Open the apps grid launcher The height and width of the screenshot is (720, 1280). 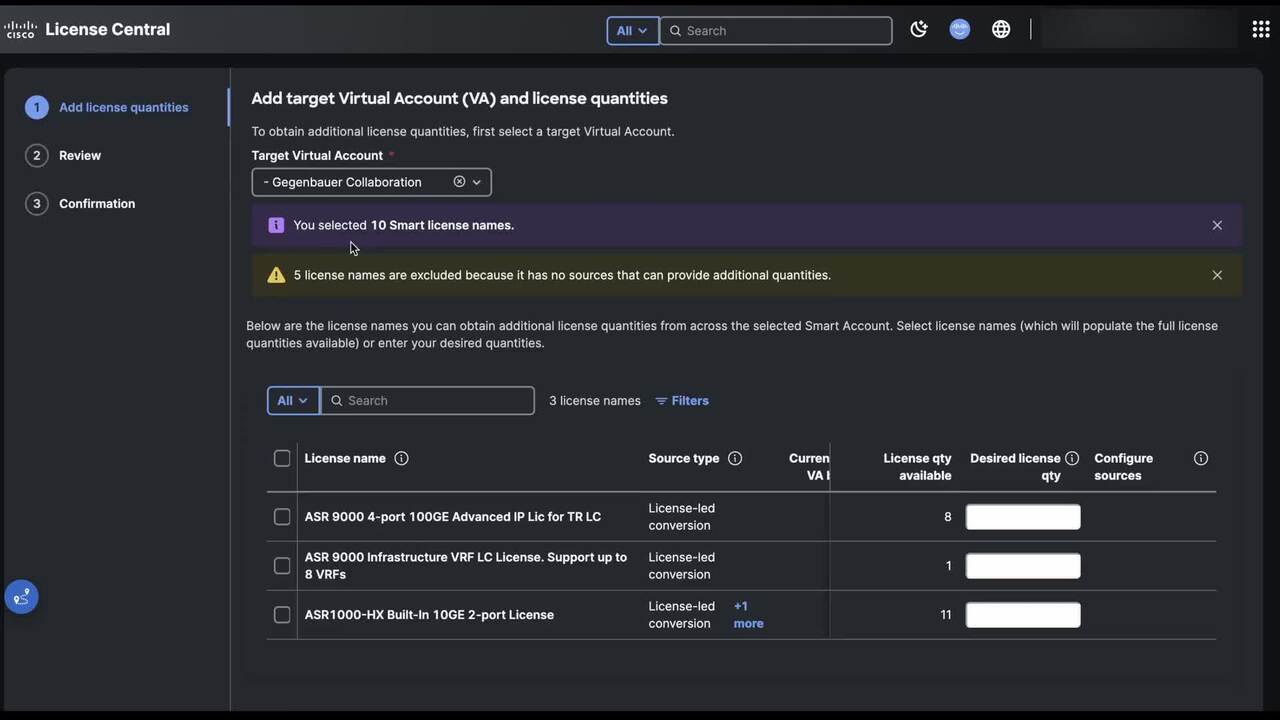click(x=1261, y=30)
